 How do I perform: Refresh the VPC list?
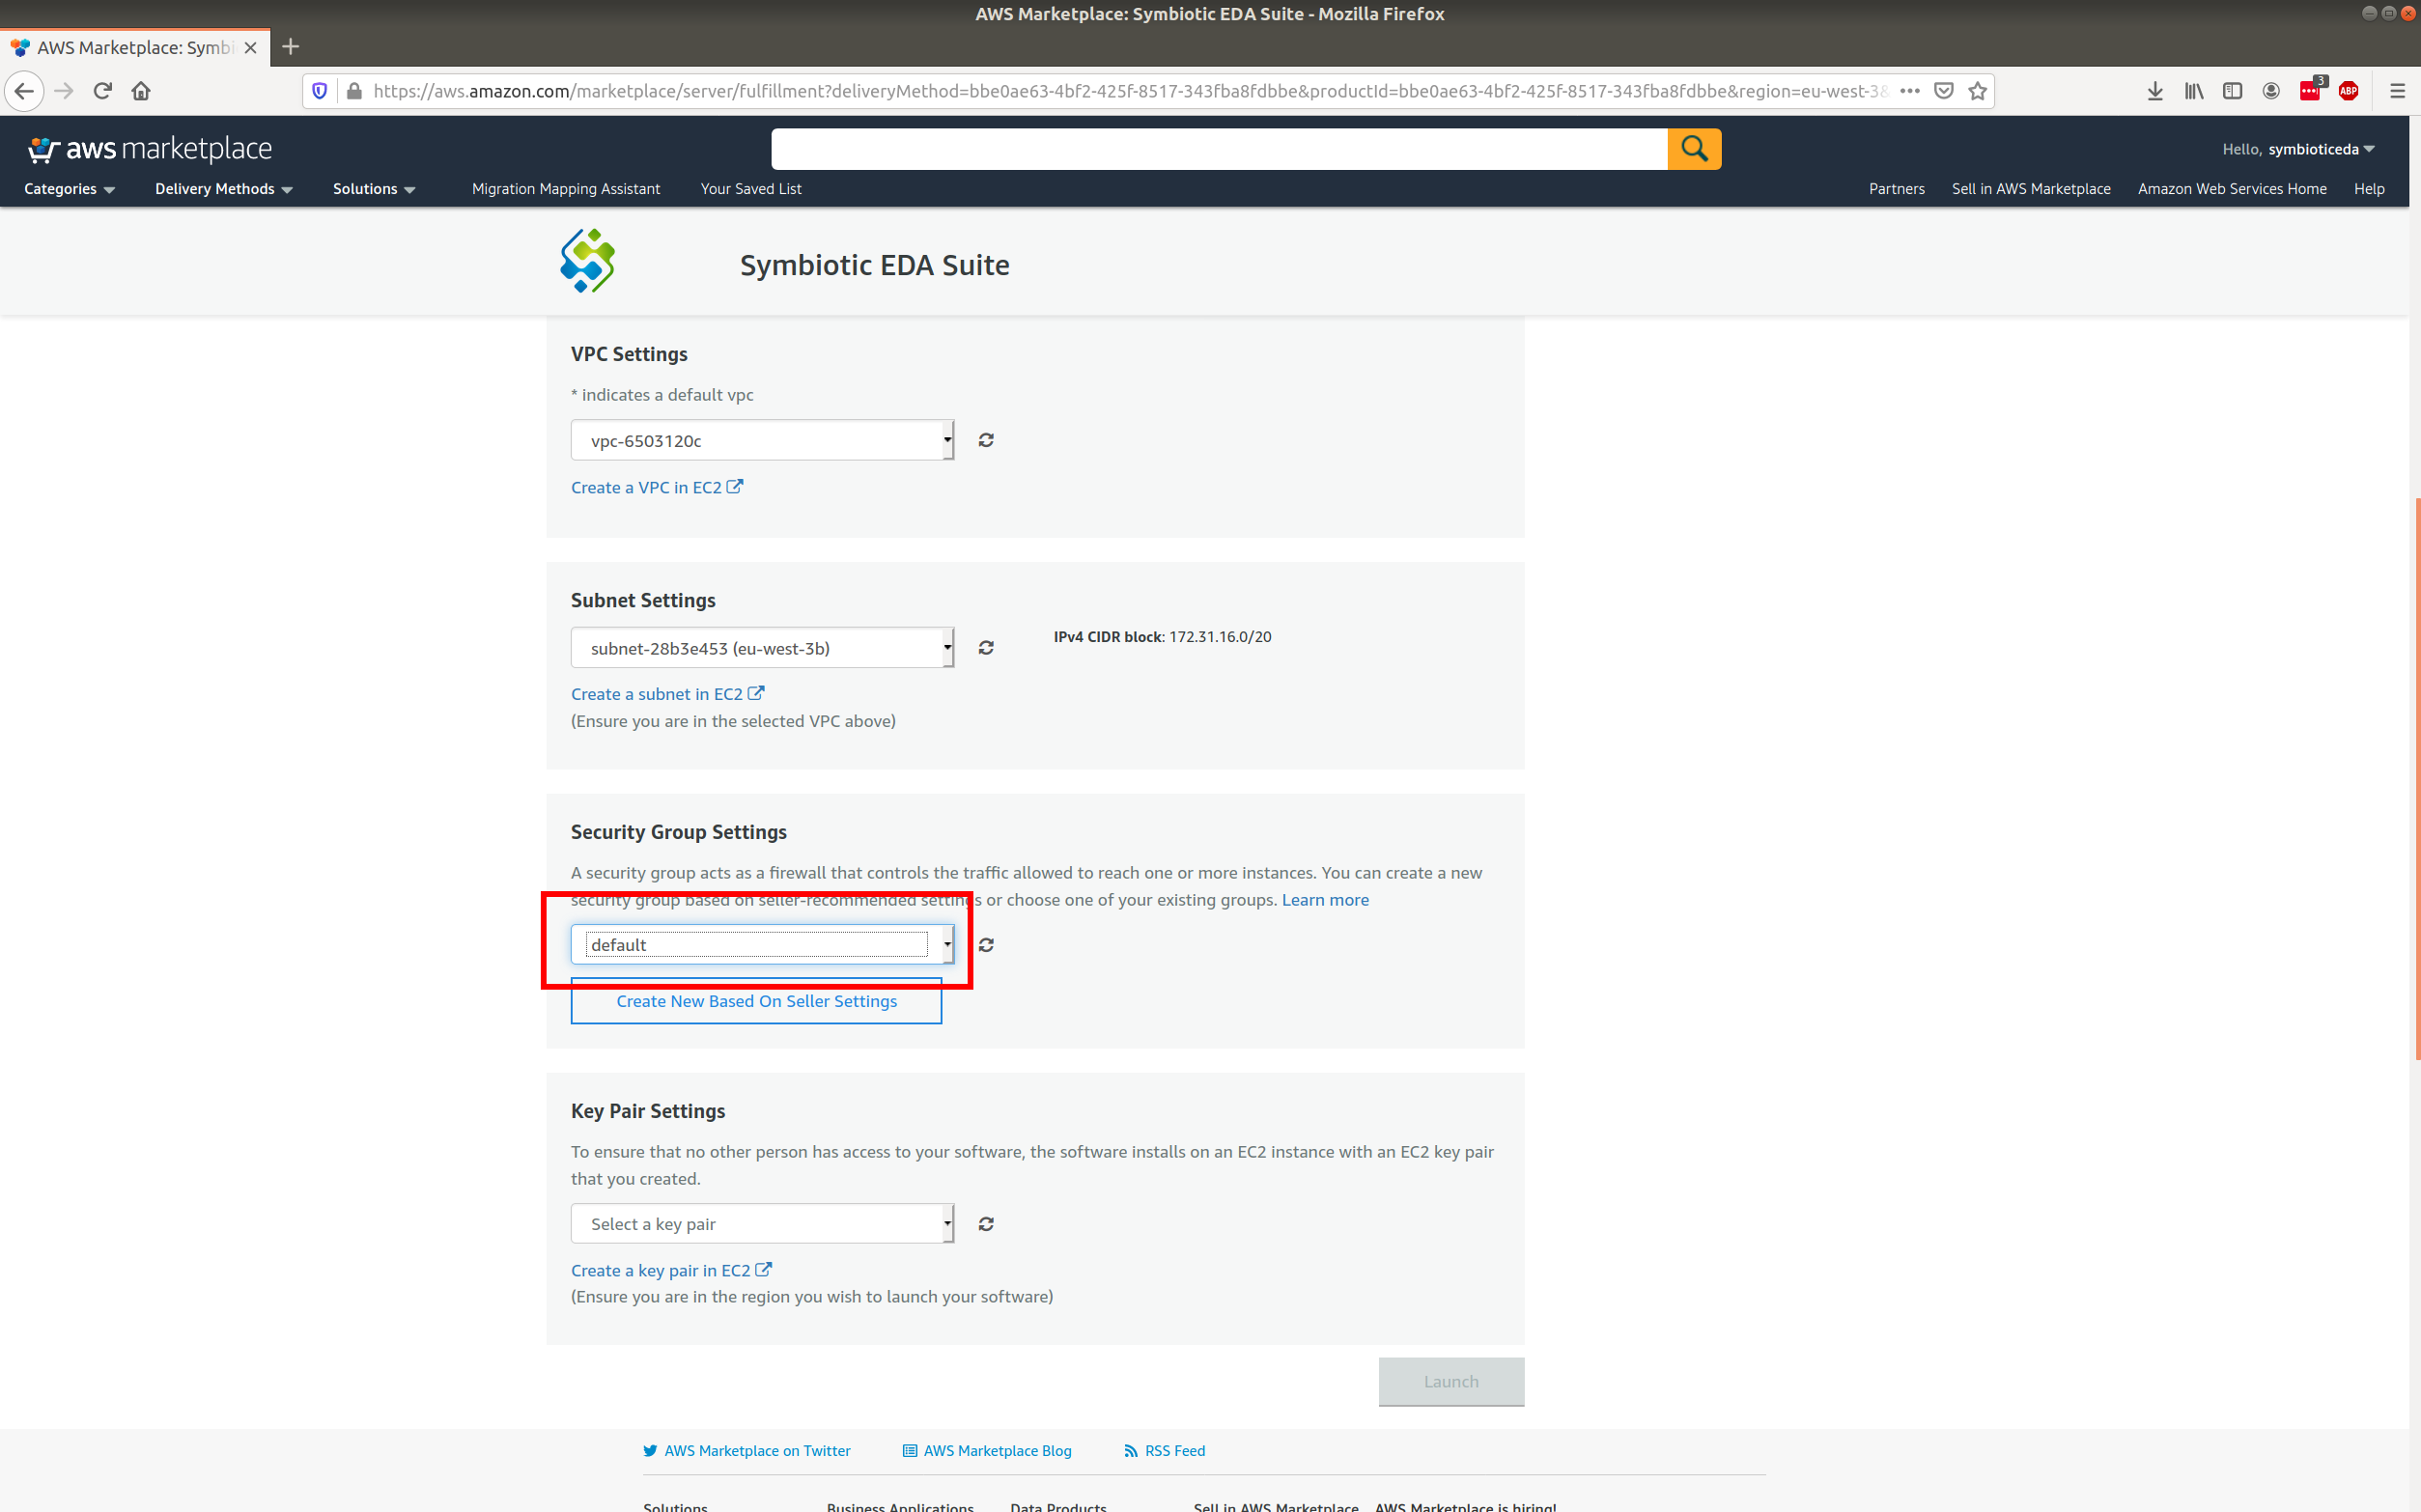pos(986,440)
